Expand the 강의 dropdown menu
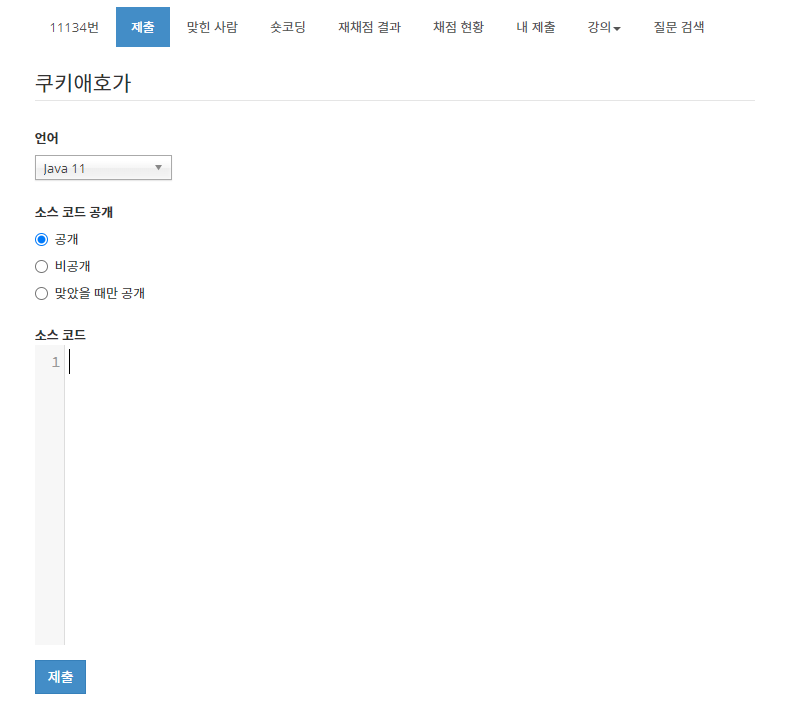Viewport: 793px width, 705px height. point(604,27)
